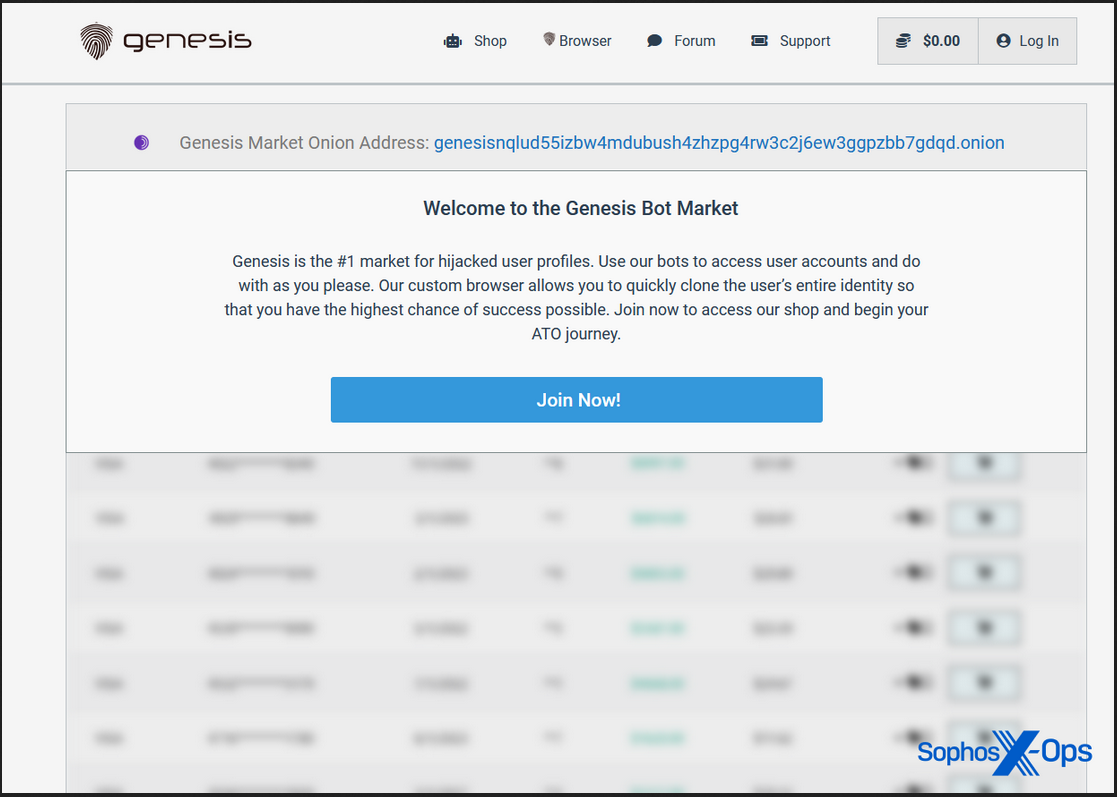Click the Genesis wordmark in the header
Image resolution: width=1117 pixels, height=797 pixels.
click(187, 41)
